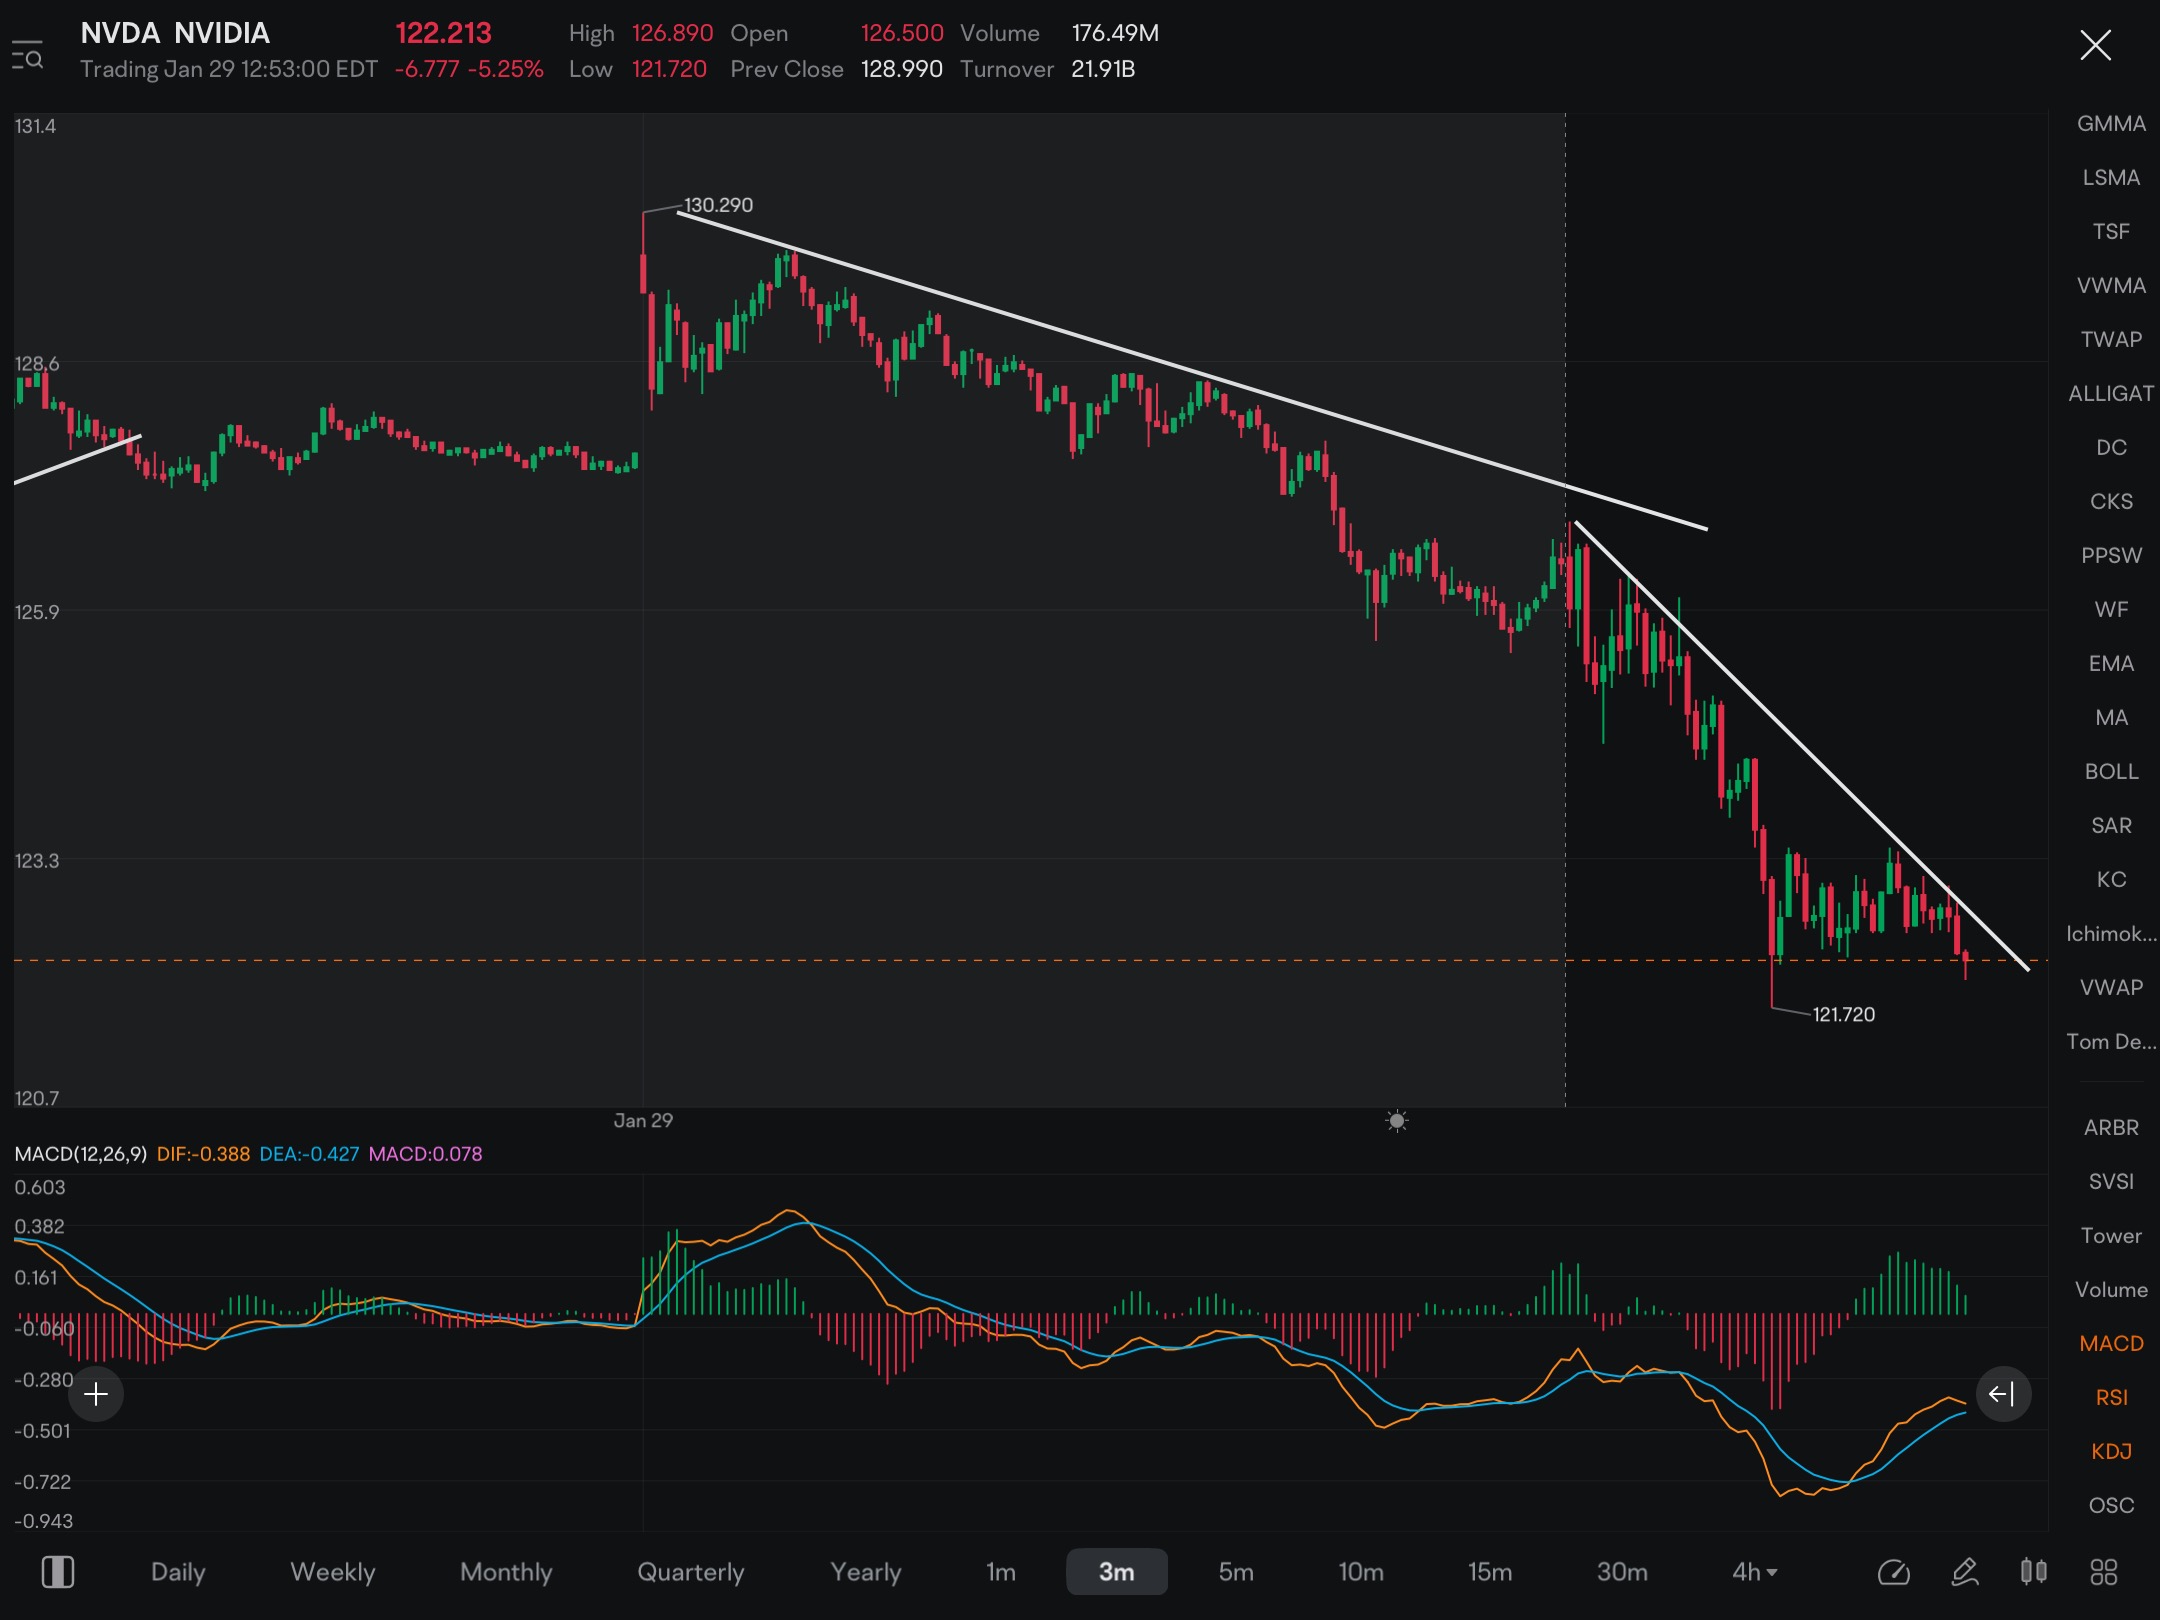This screenshot has width=2160, height=1620.
Task: Show the ARBR sub-indicator
Action: click(x=2111, y=1128)
